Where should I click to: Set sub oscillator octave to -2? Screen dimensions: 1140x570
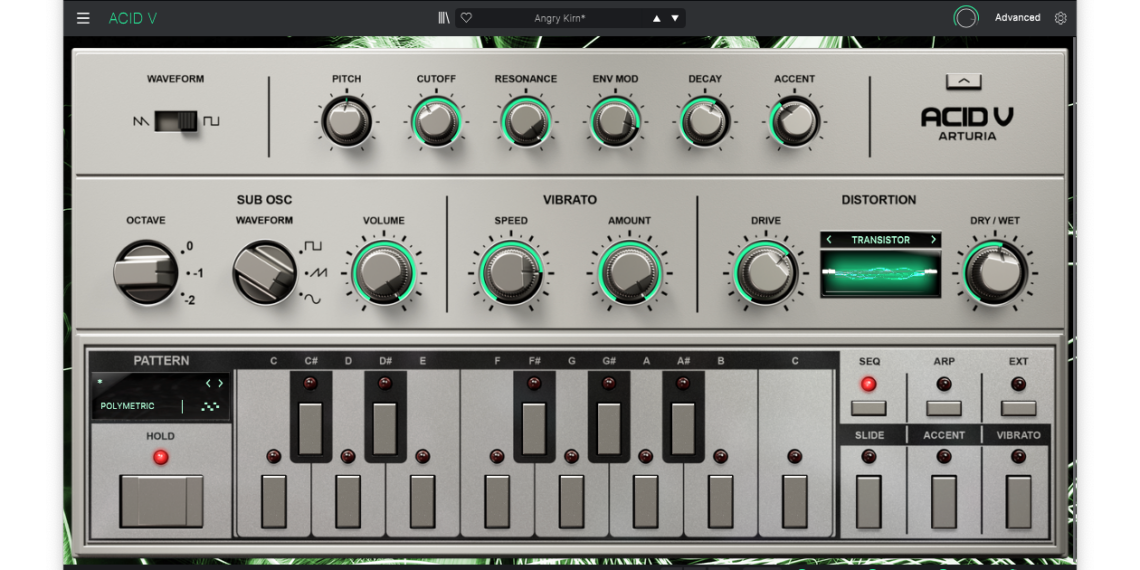[x=189, y=300]
